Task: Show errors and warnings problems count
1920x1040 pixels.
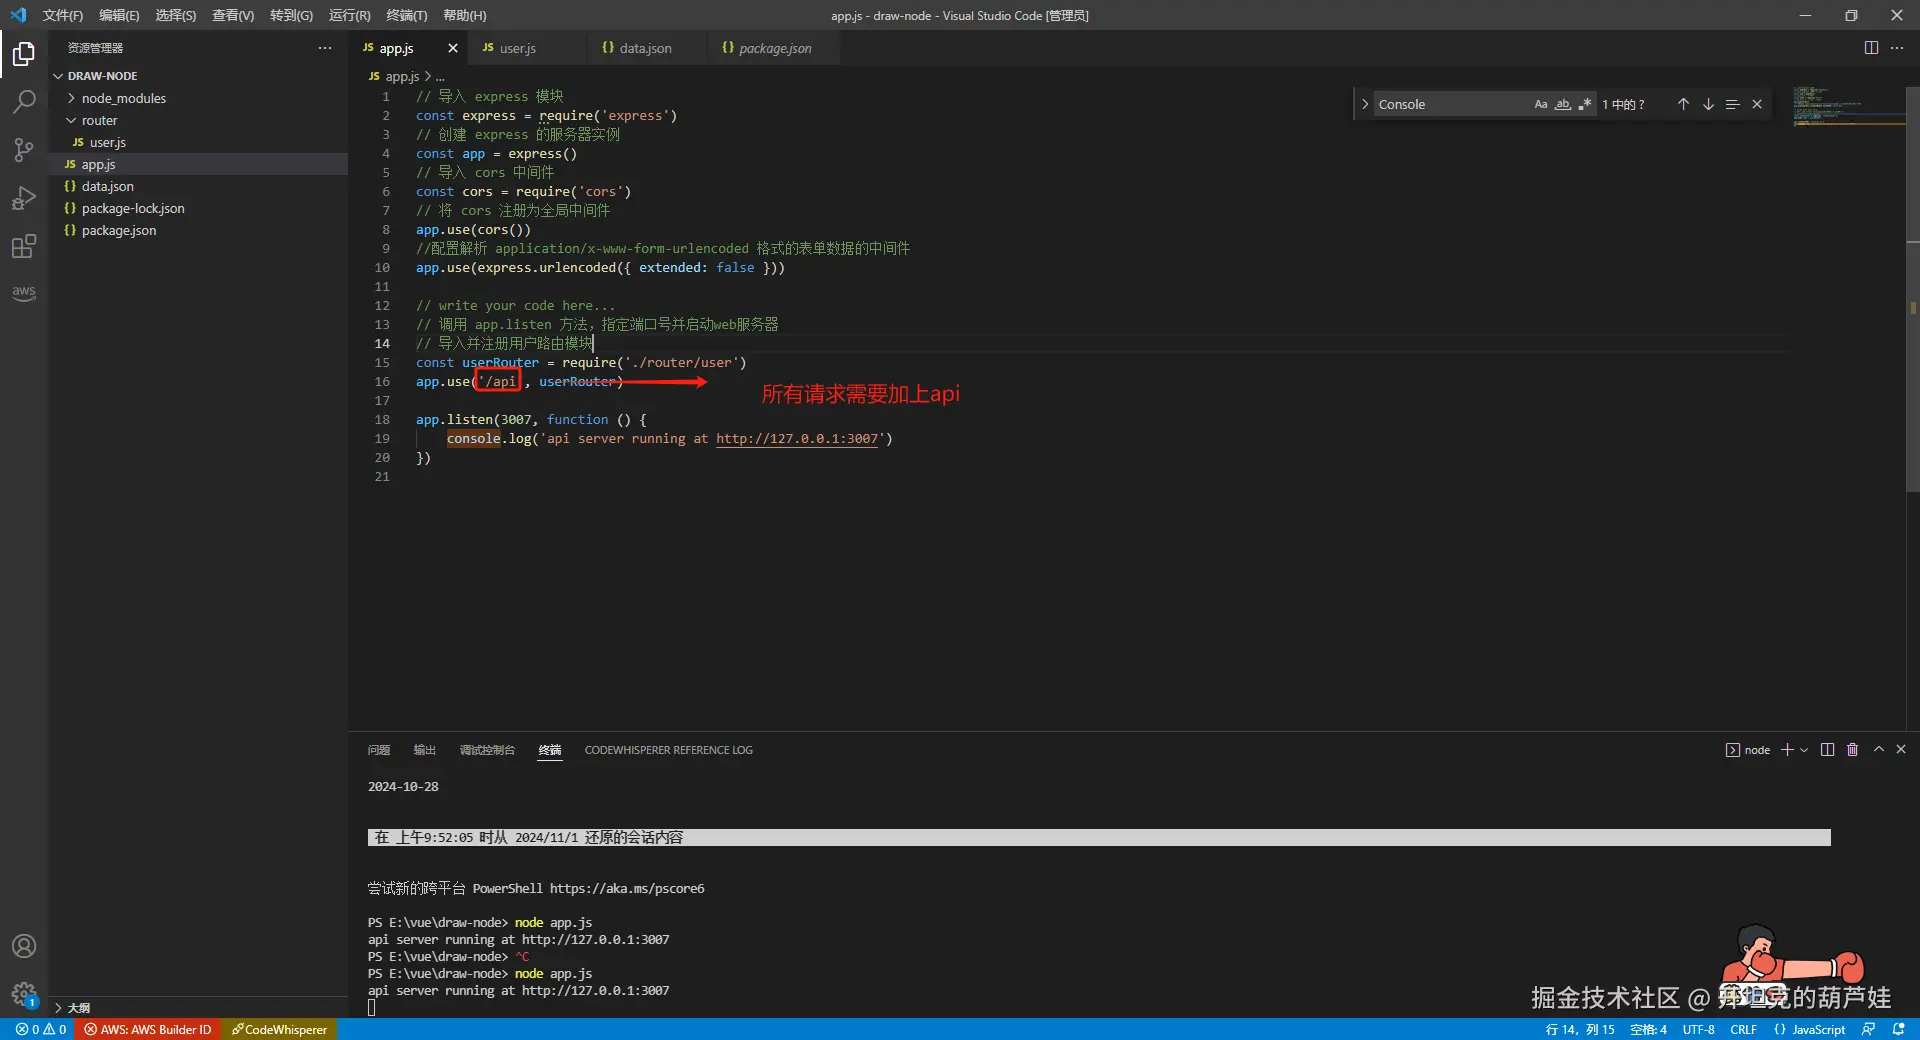Action: (41, 1029)
